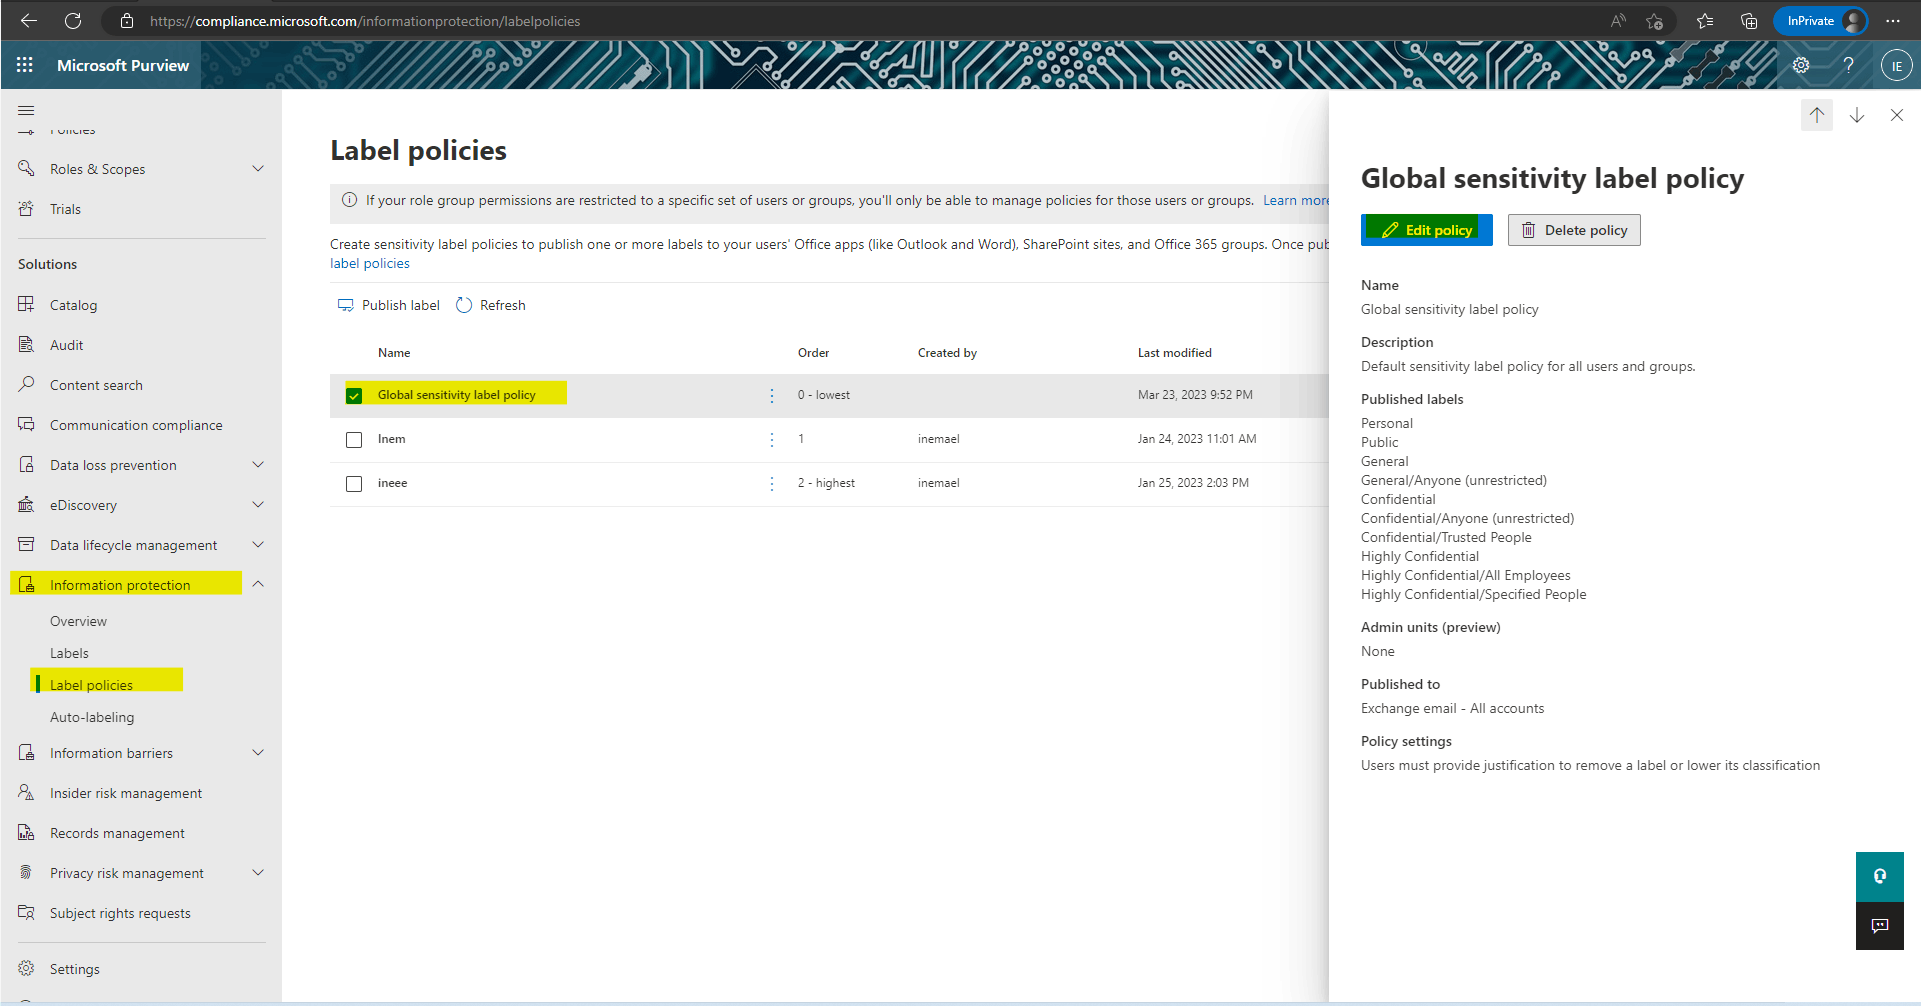Open the IE account avatar
1921x1006 pixels.
1896,66
